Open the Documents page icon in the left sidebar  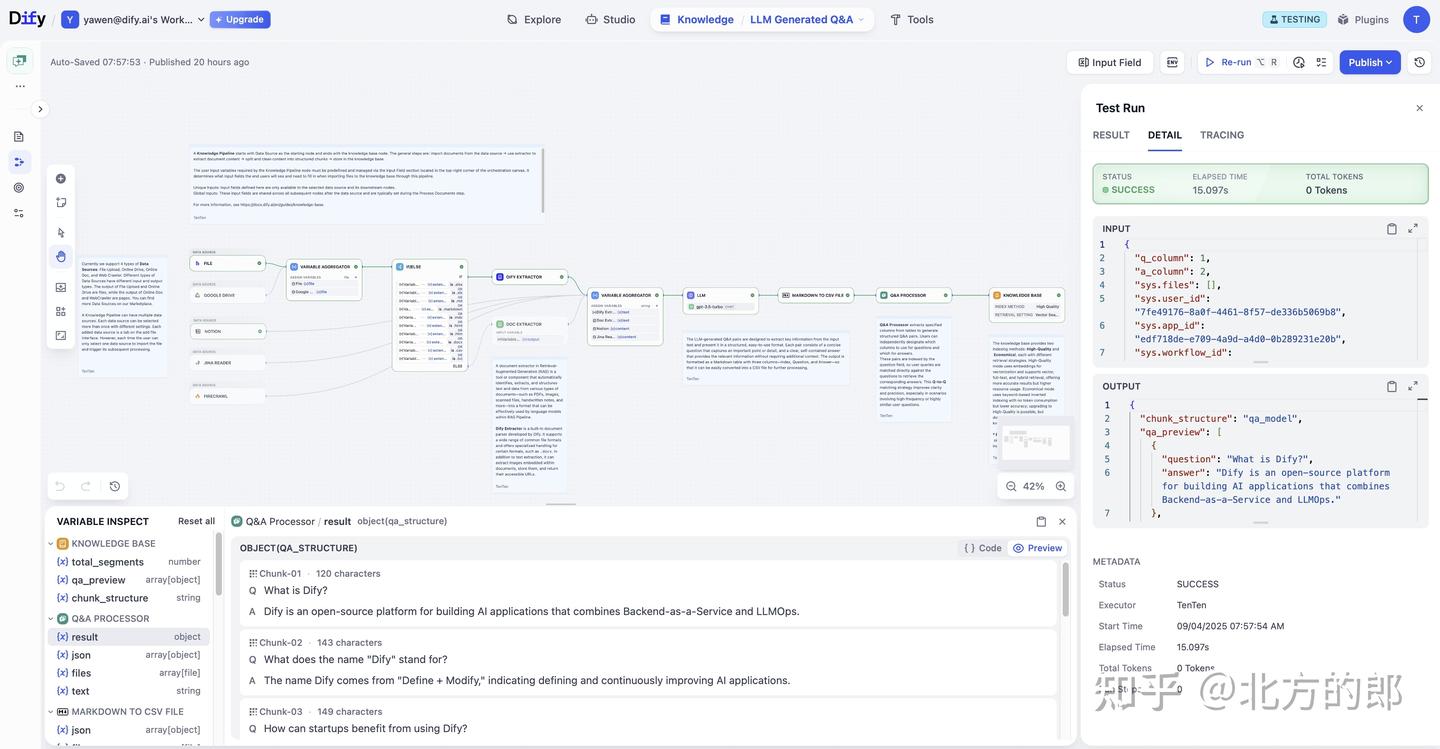19,136
